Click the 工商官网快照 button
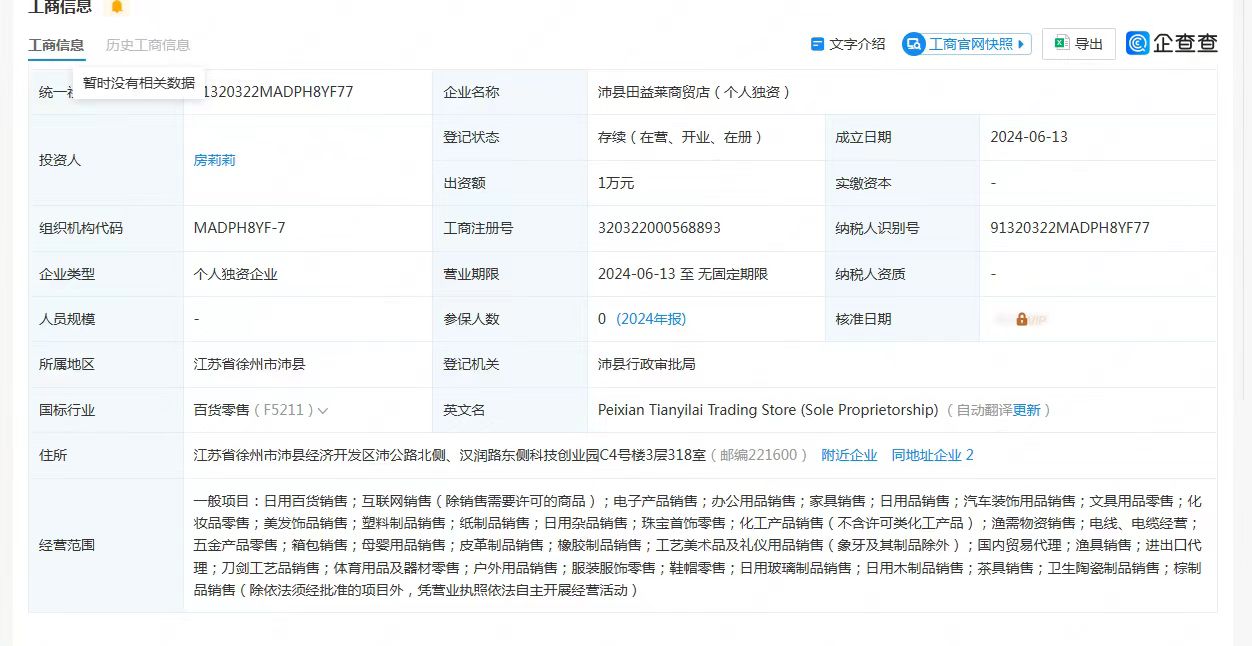 coord(966,43)
